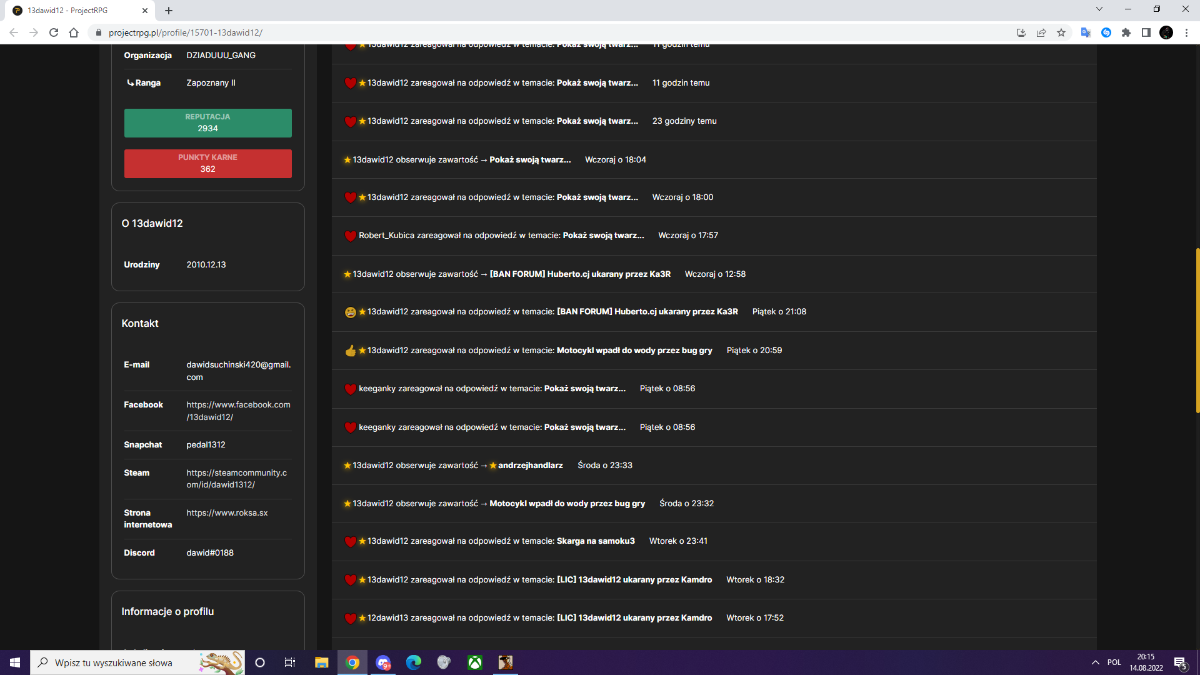
Task: Select rank text Zapoznany II
Action: click(211, 83)
